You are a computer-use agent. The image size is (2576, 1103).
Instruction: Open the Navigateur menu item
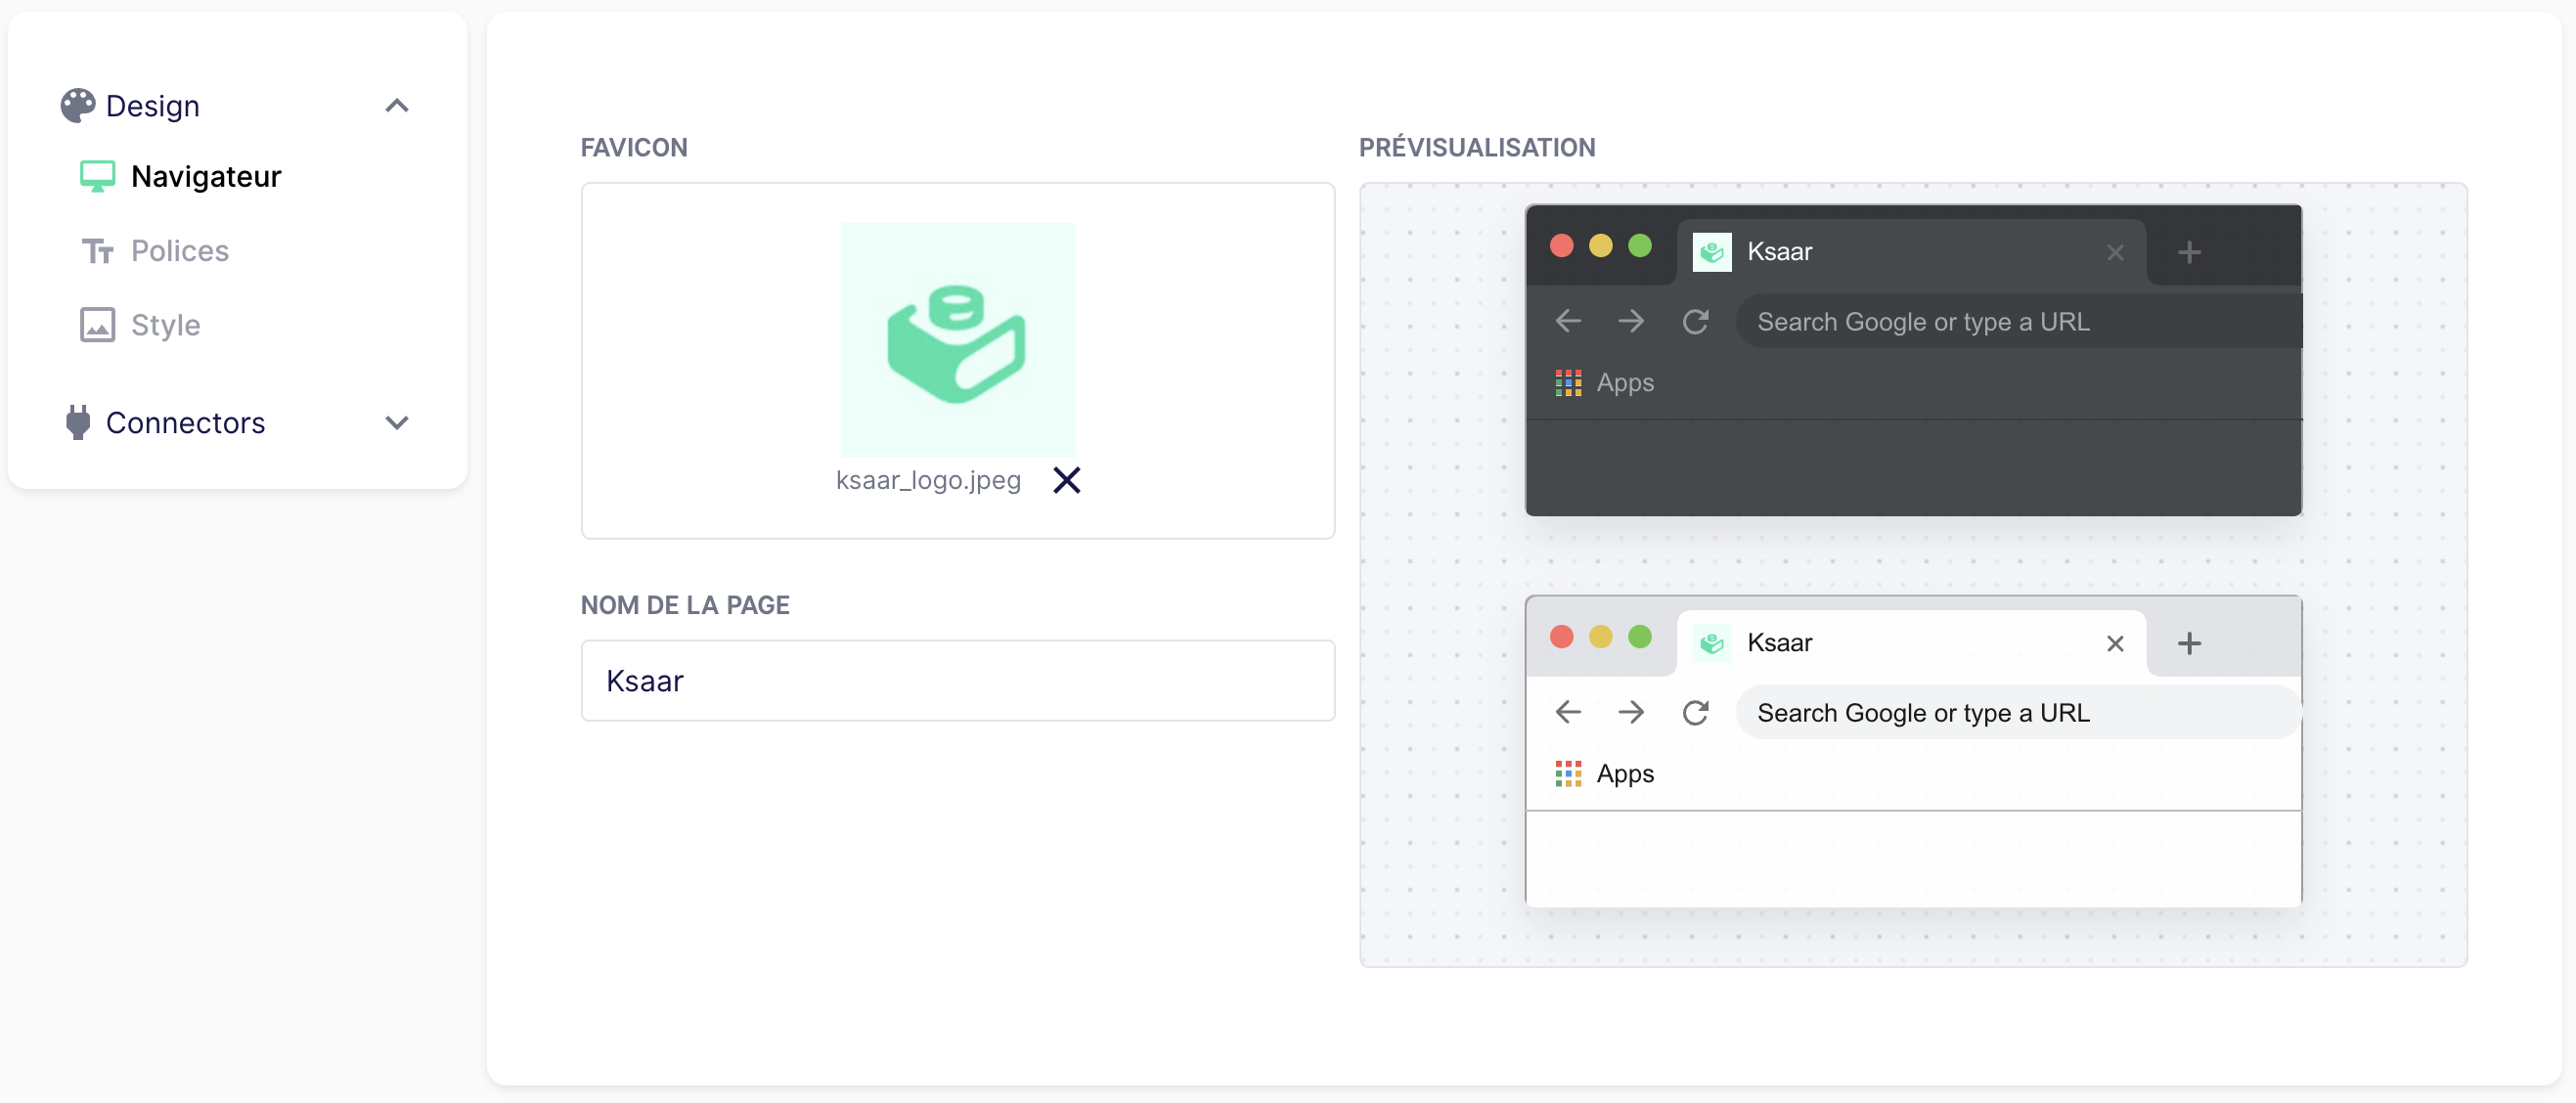(205, 177)
